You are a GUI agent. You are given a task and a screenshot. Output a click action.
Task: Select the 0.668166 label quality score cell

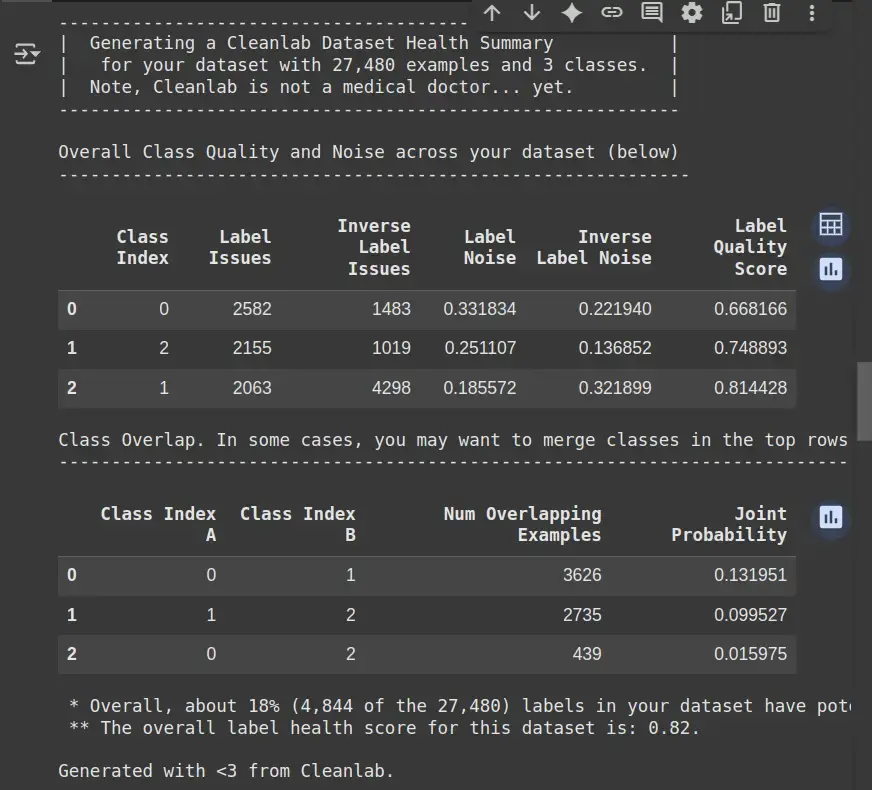click(x=750, y=309)
